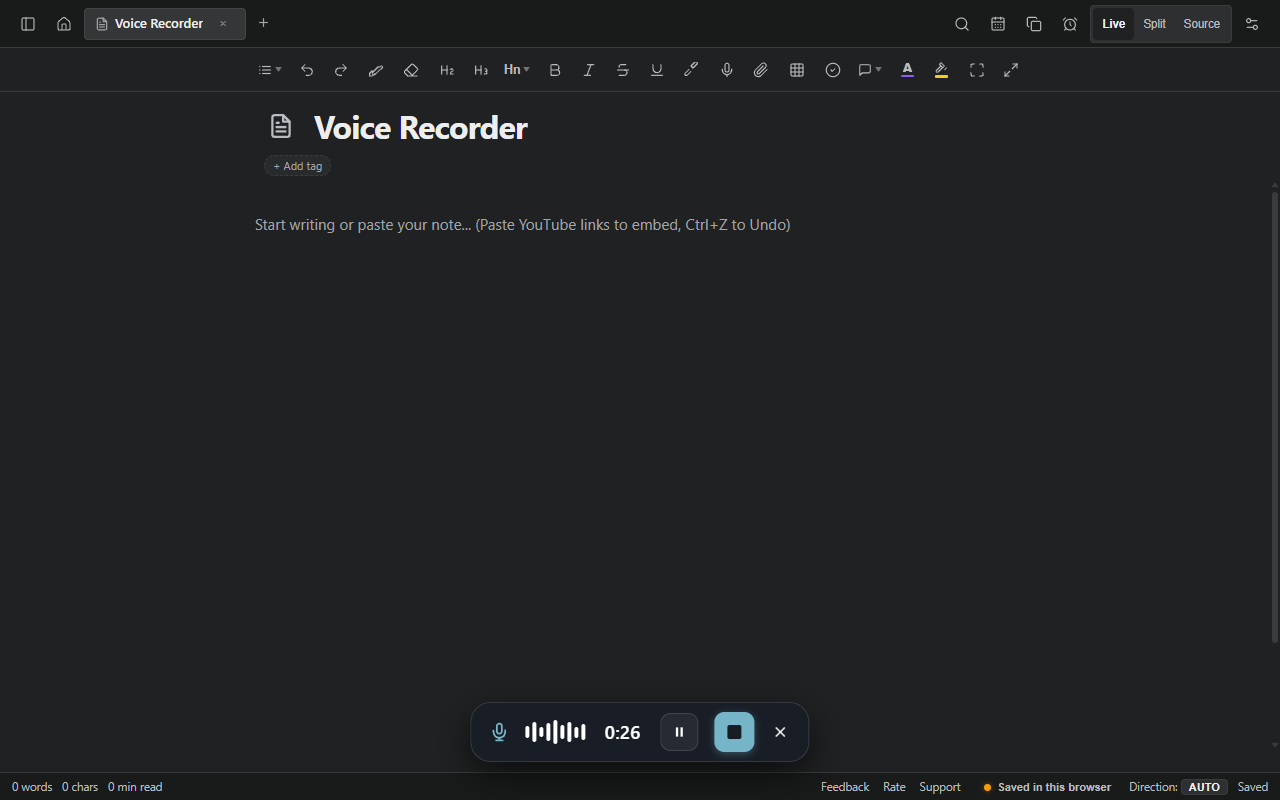
Task: Pick a text color with the A icon
Action: (x=907, y=70)
